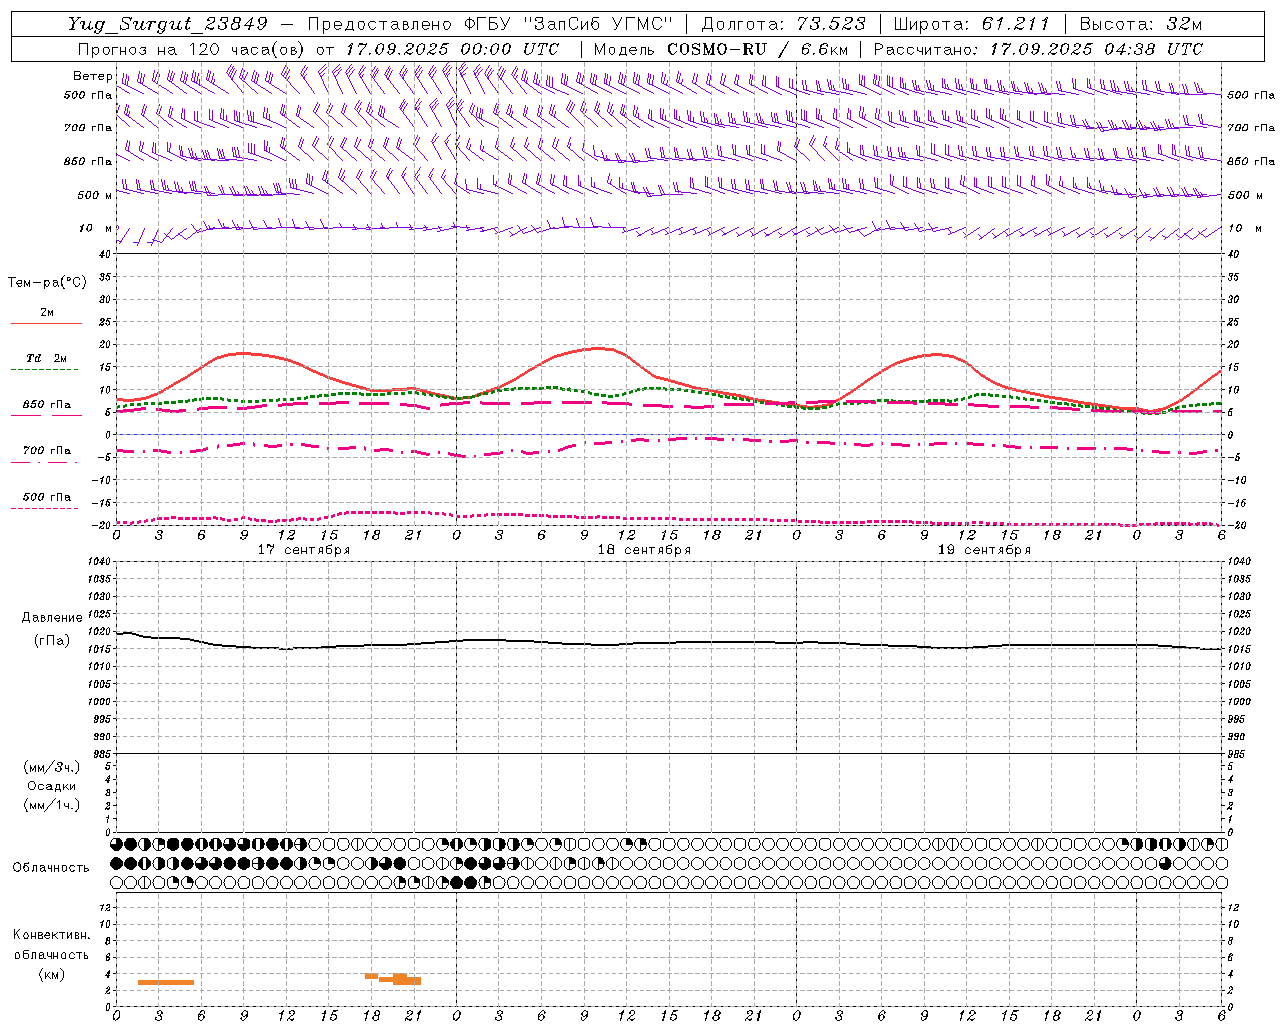
Task: Click the 'Рассчитано: 17.09.2025 04:38 UTC' text
Action: pyautogui.click(x=1038, y=49)
